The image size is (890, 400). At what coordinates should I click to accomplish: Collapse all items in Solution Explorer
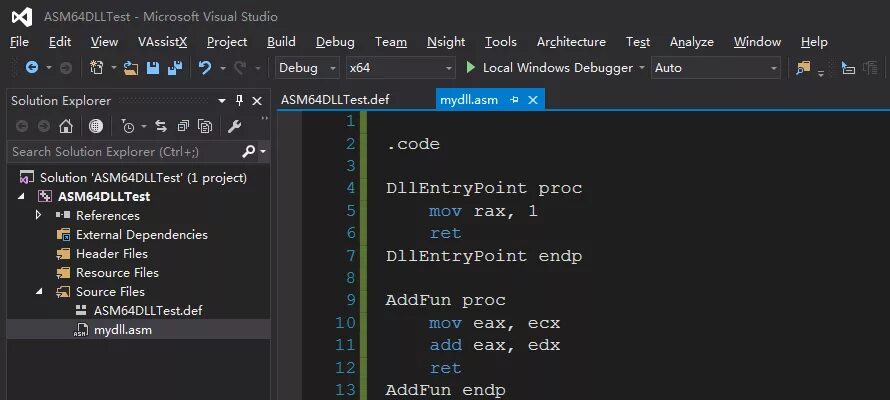(x=183, y=126)
